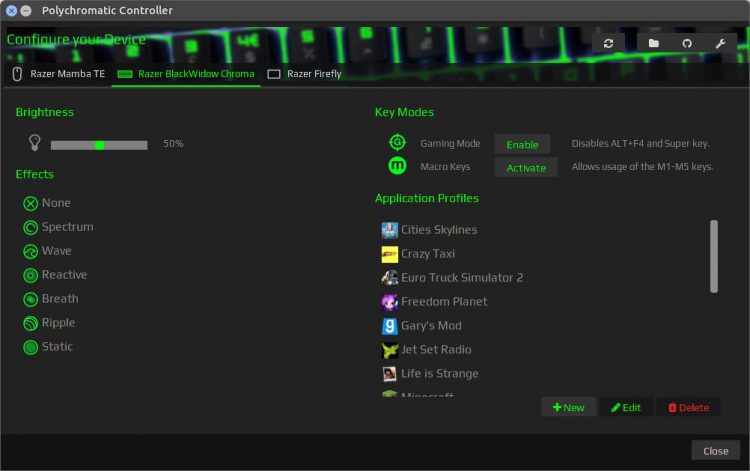Image resolution: width=750 pixels, height=471 pixels.
Task: Click the None effect icon
Action: pyautogui.click(x=31, y=204)
